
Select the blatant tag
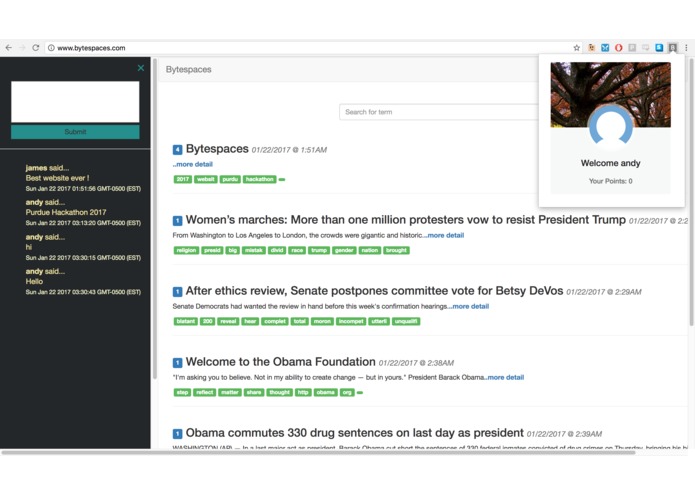point(185,321)
